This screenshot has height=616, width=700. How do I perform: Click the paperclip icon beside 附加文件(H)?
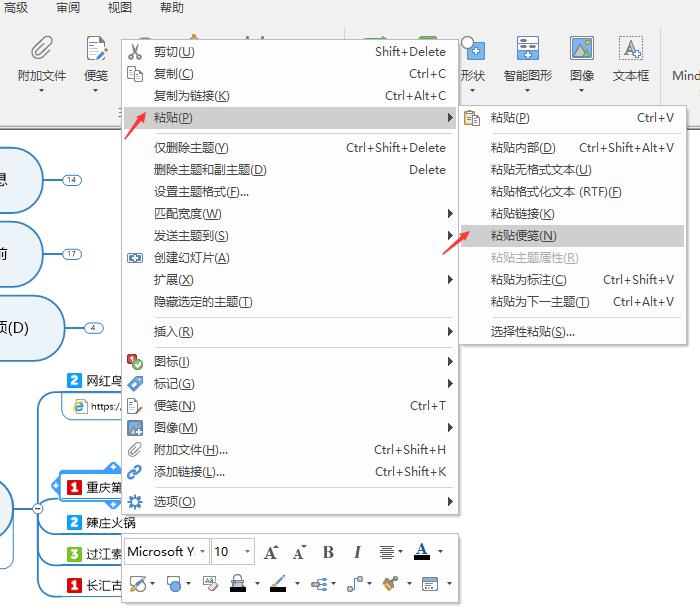135,450
